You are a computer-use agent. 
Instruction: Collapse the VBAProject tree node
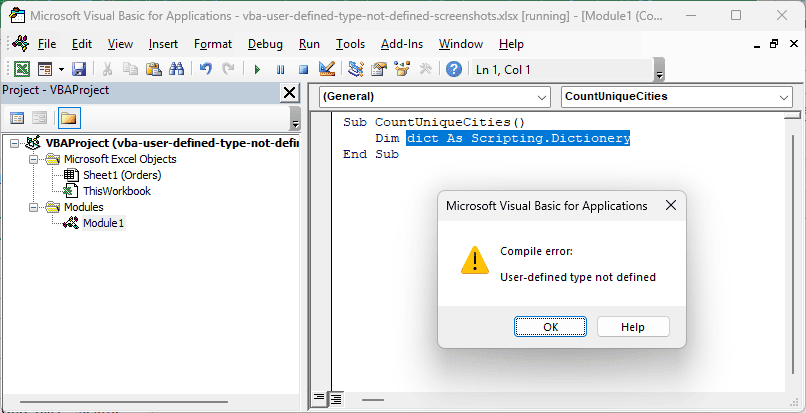(x=14, y=143)
